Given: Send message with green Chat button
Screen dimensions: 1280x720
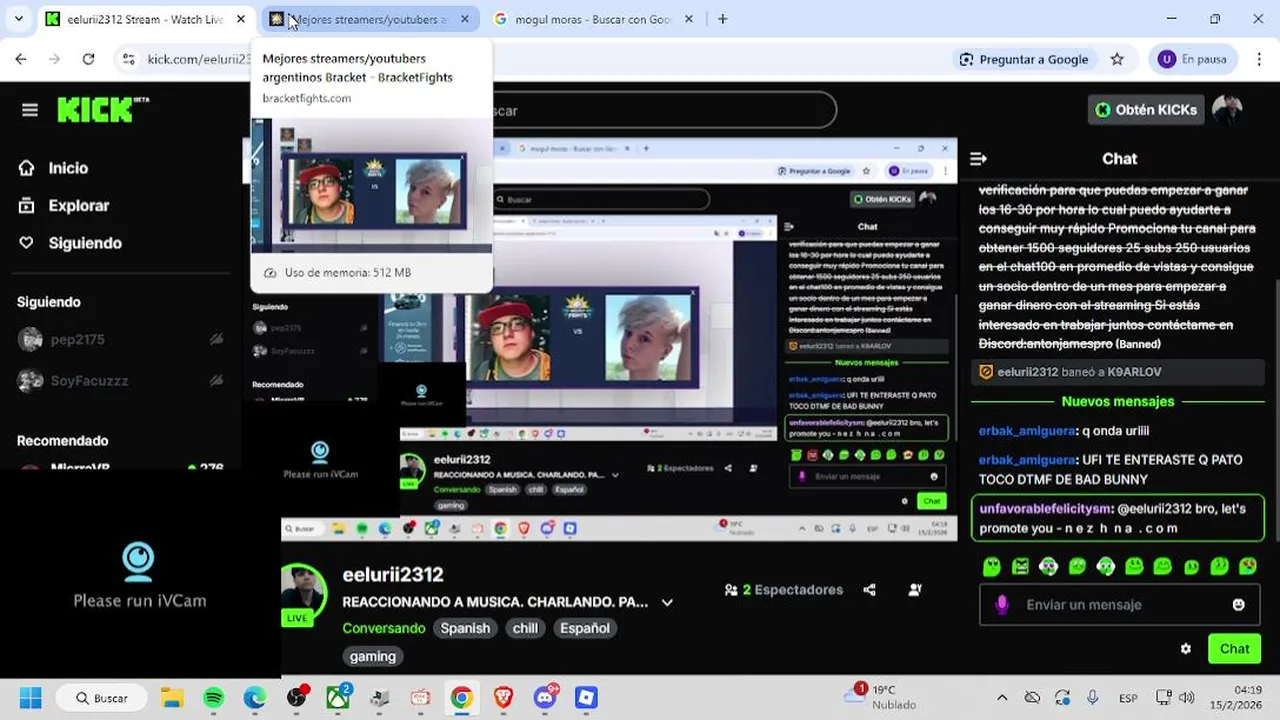Looking at the screenshot, I should pos(1234,649).
